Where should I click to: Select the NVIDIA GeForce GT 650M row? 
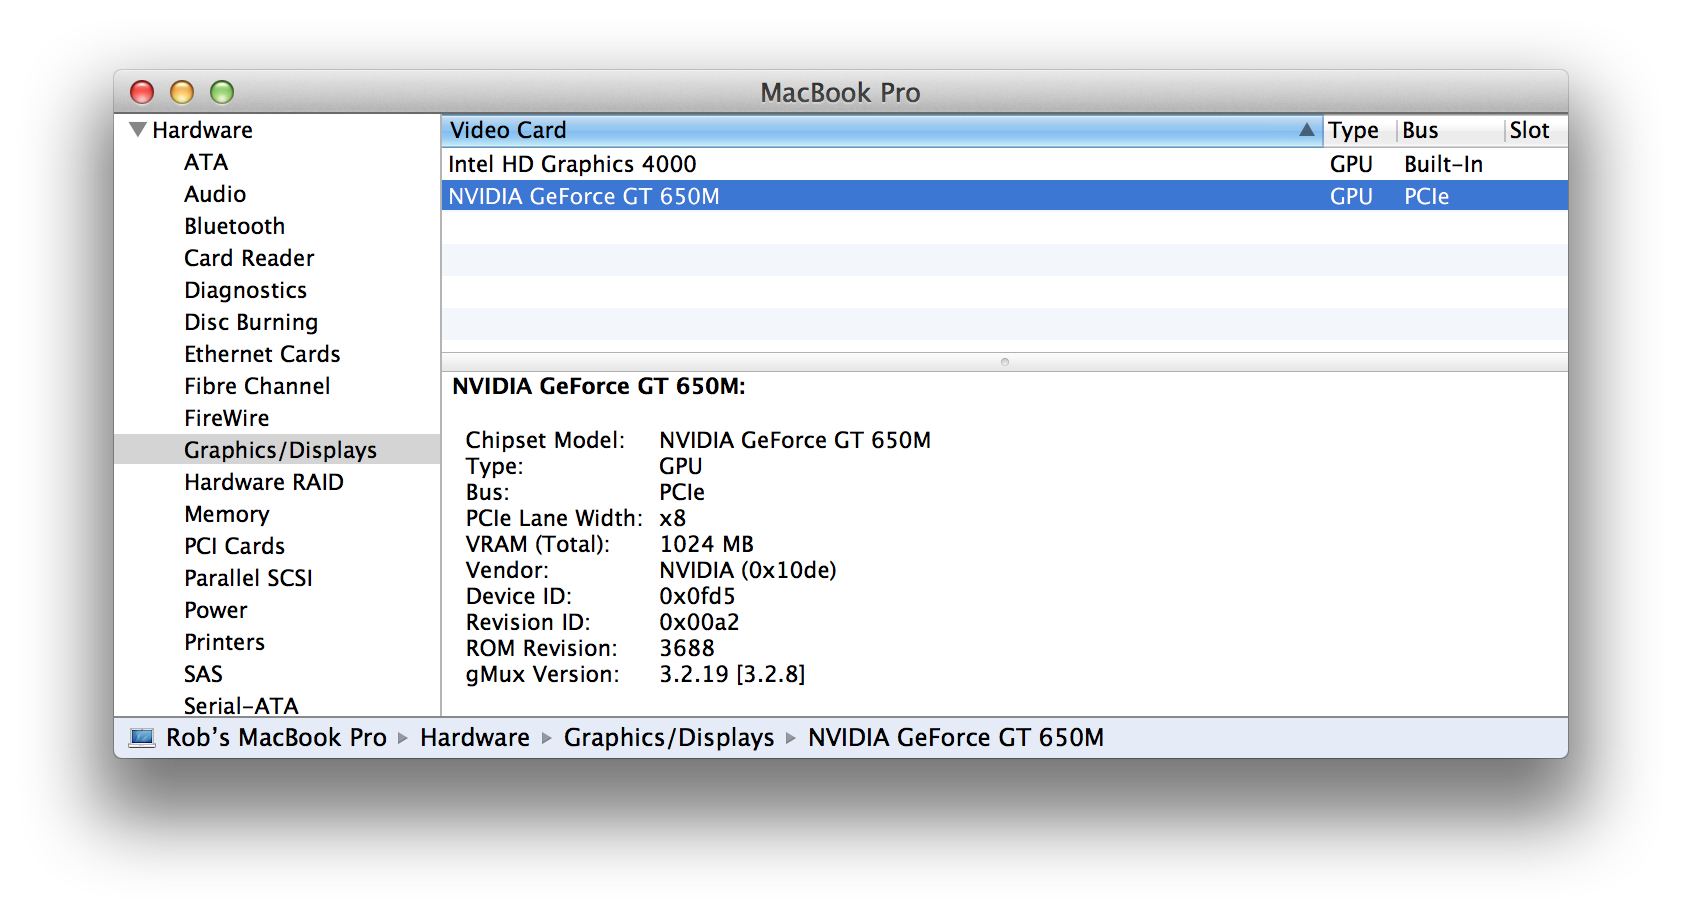(584, 196)
